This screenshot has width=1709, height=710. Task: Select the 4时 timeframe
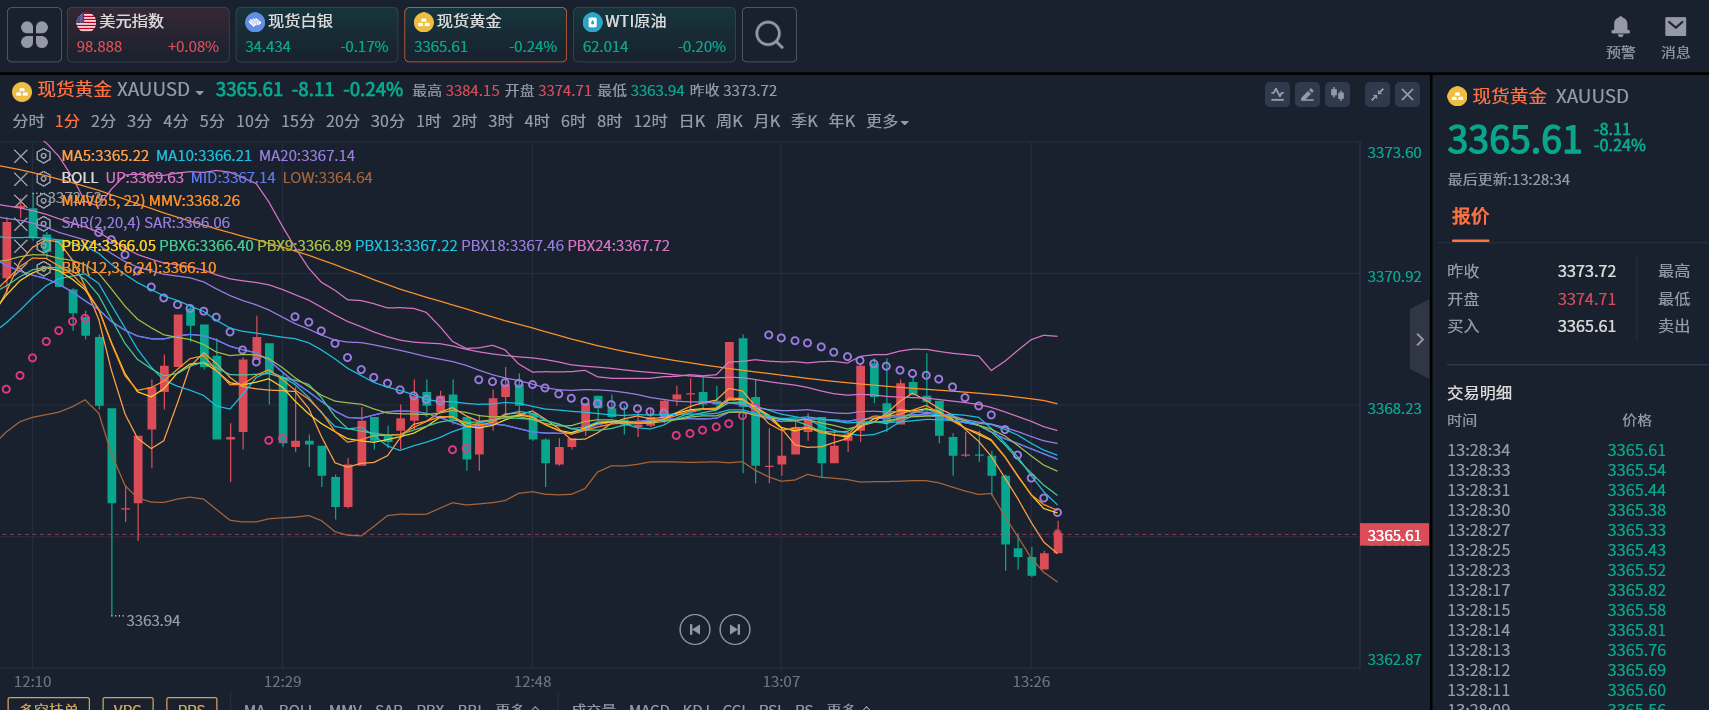537,121
